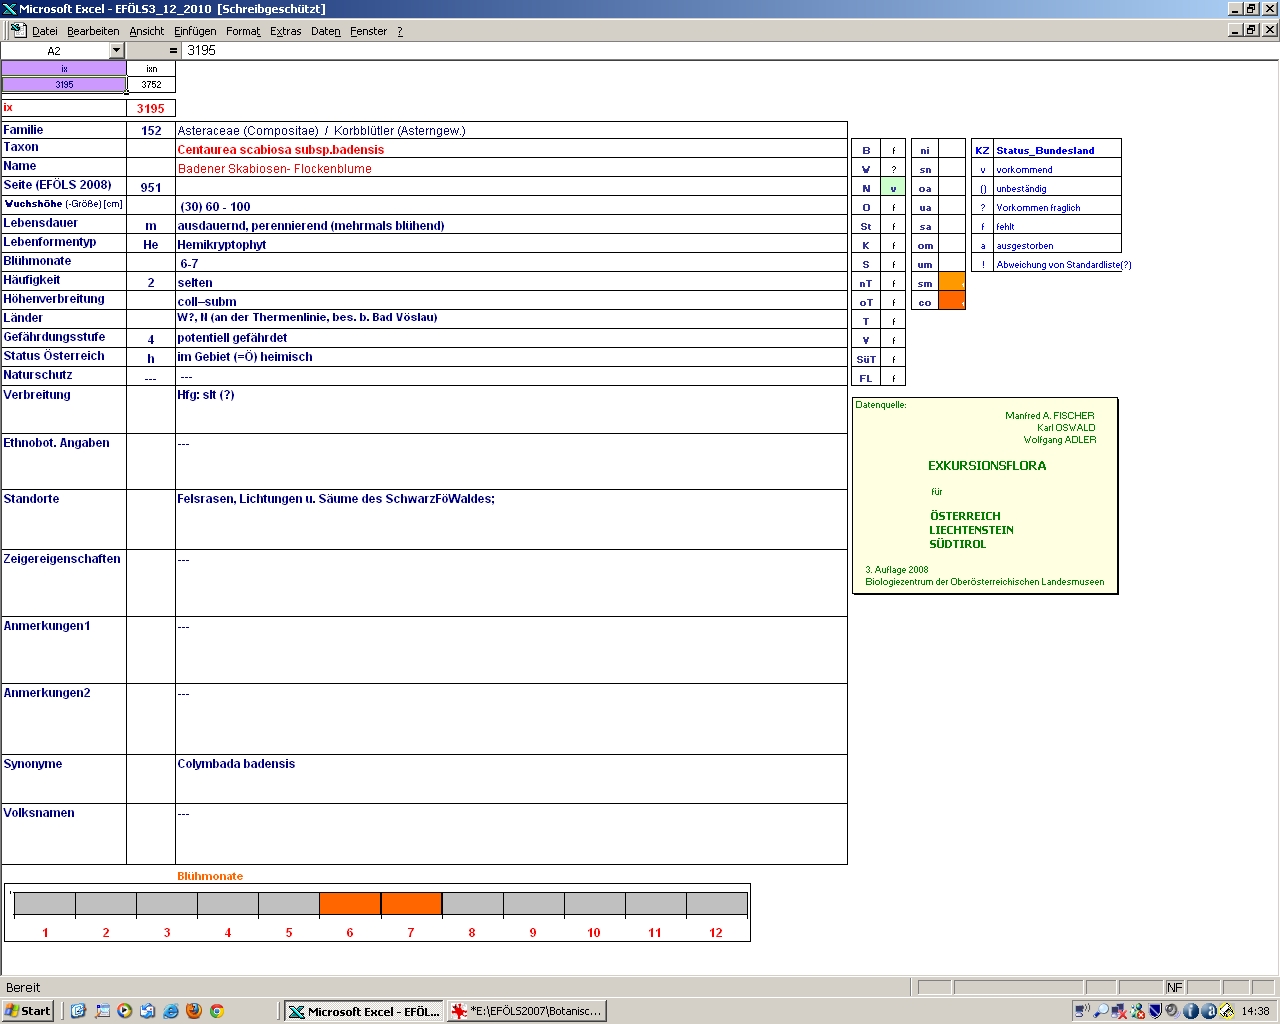Open the Datei menu

pyautogui.click(x=45, y=31)
